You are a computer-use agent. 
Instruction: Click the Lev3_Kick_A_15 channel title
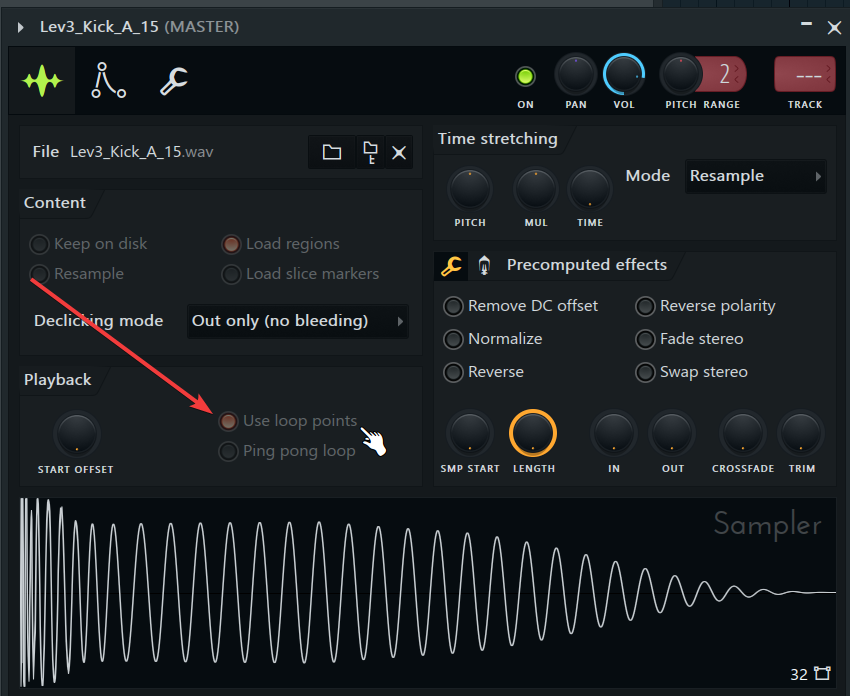(101, 27)
